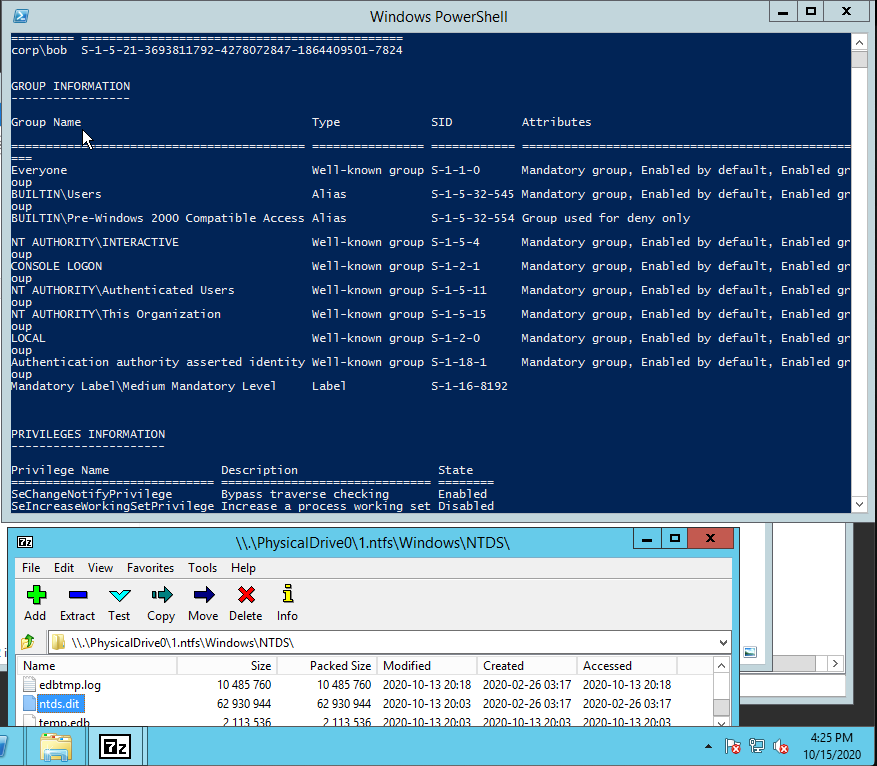Click the 7-Zip file list scroll thumb
Screen dimensions: 877x766
point(722,706)
